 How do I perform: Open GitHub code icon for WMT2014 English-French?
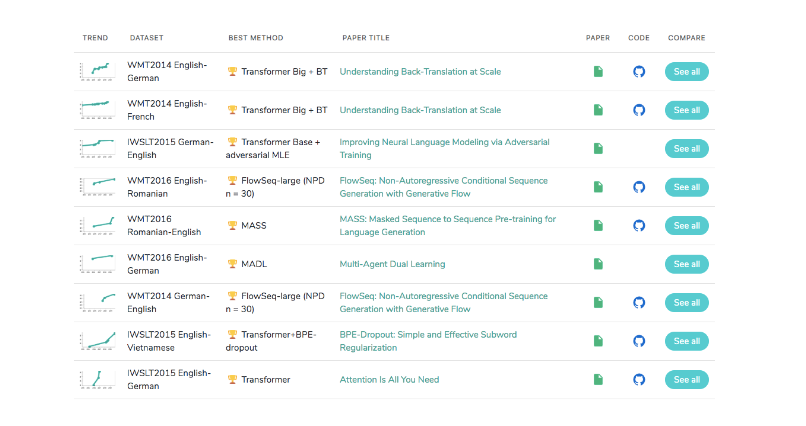tap(639, 110)
